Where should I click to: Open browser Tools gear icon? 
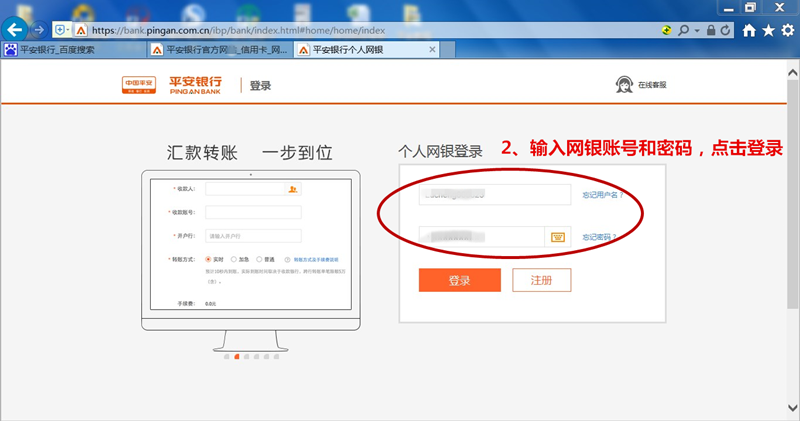(x=788, y=31)
